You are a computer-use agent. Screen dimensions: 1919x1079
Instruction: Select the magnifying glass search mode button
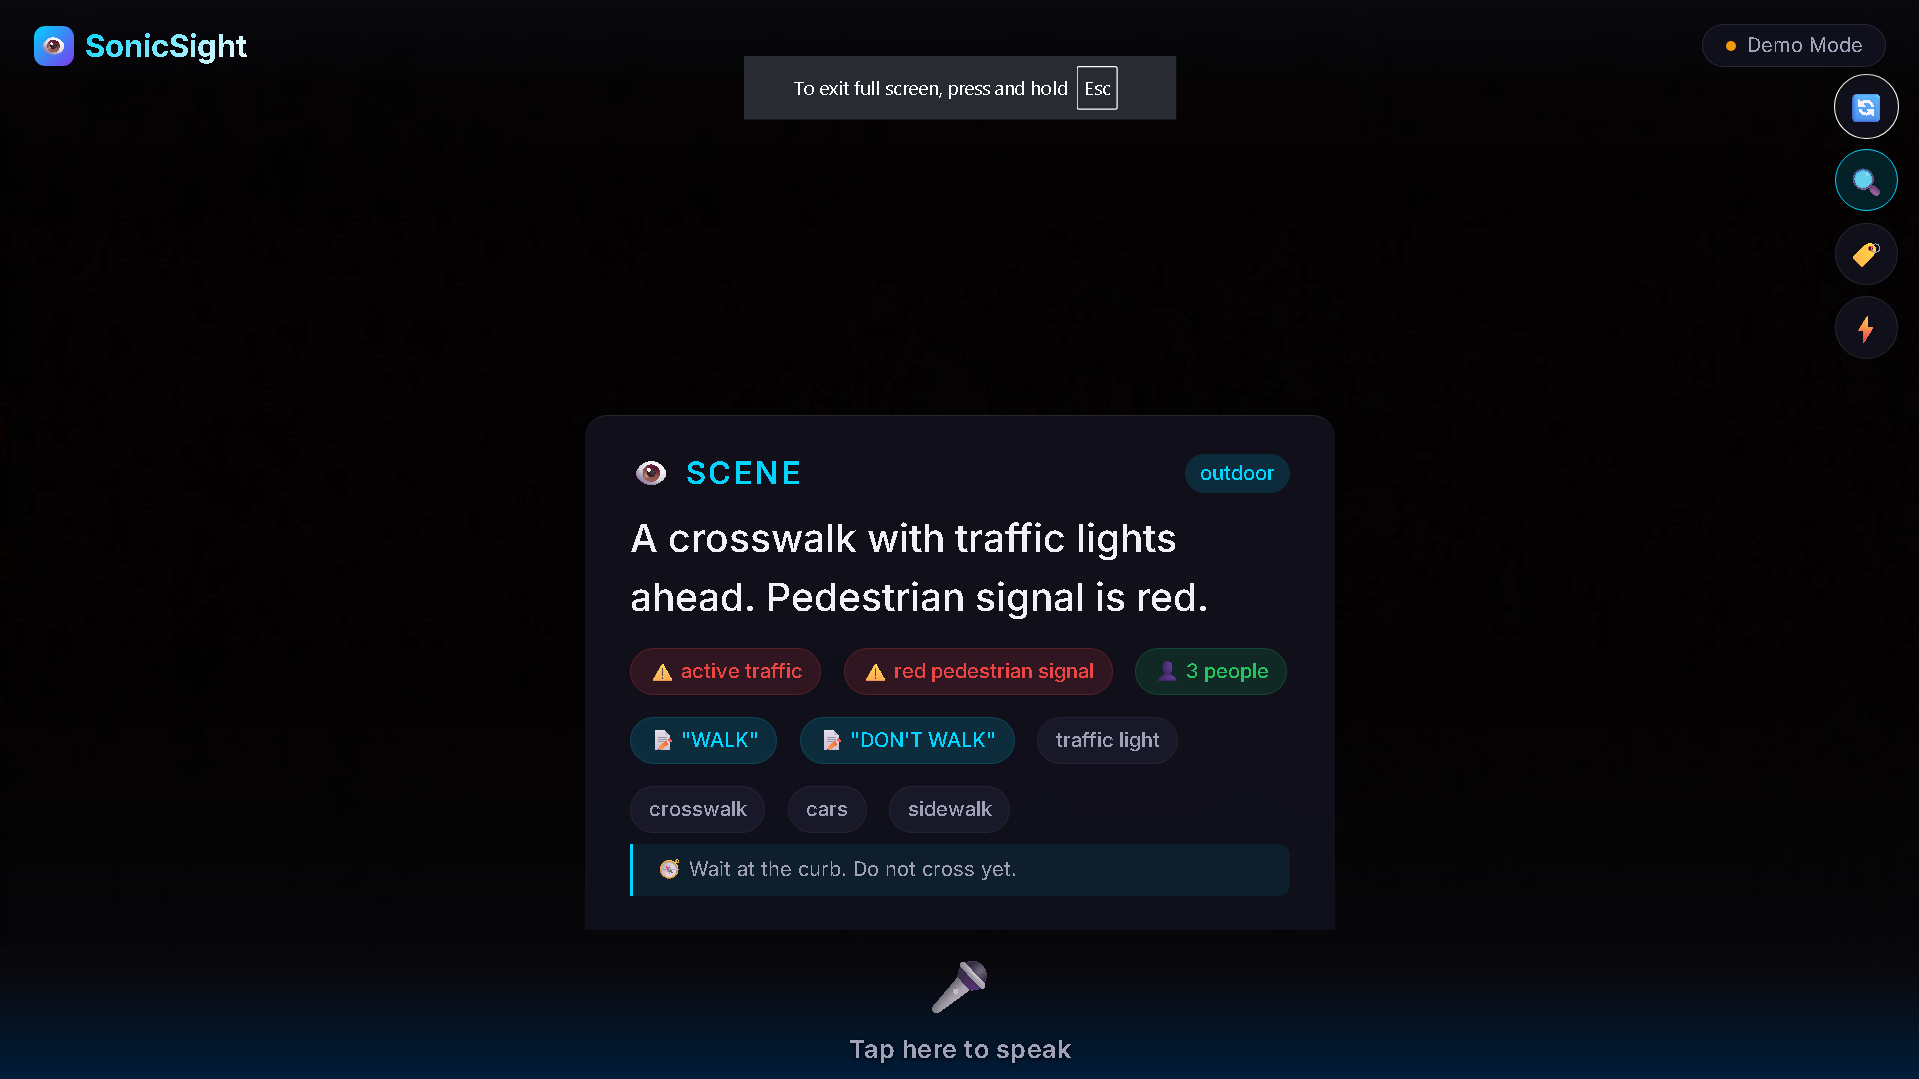[1866, 181]
